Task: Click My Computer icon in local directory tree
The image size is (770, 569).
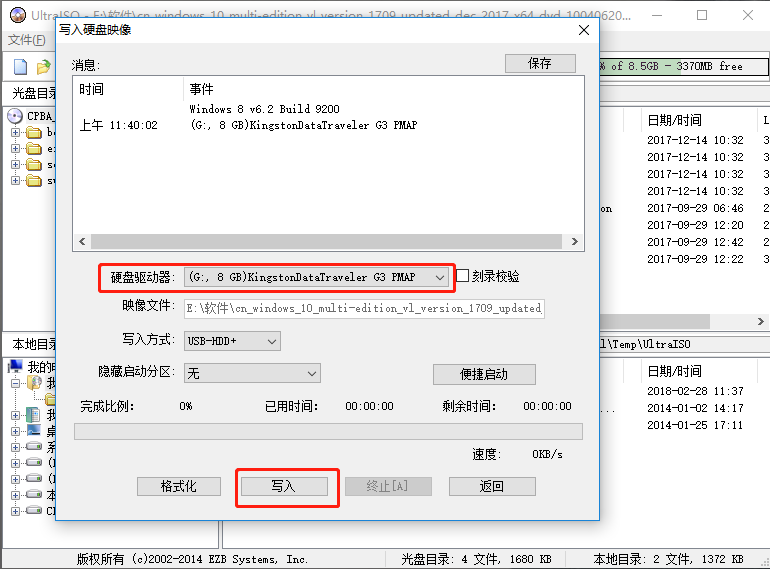Action: [15, 366]
